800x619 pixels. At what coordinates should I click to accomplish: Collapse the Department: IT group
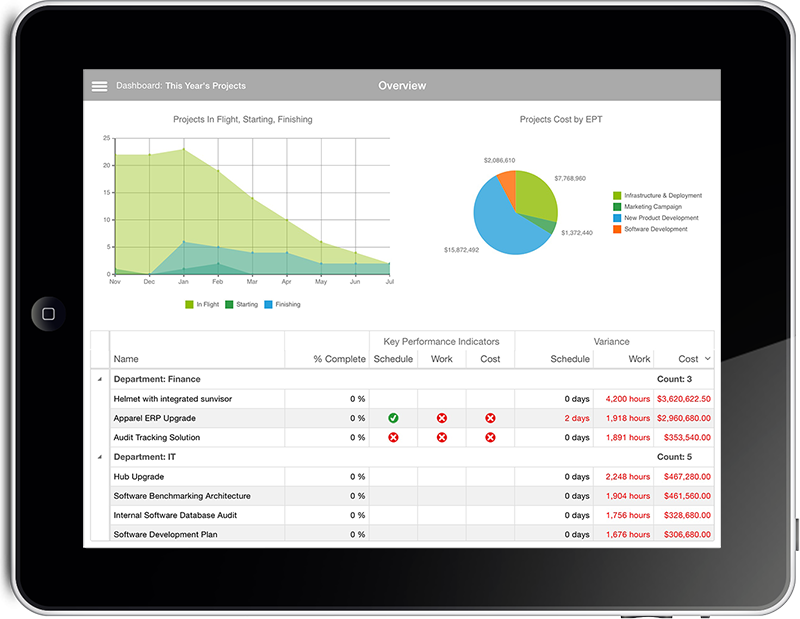coord(101,456)
